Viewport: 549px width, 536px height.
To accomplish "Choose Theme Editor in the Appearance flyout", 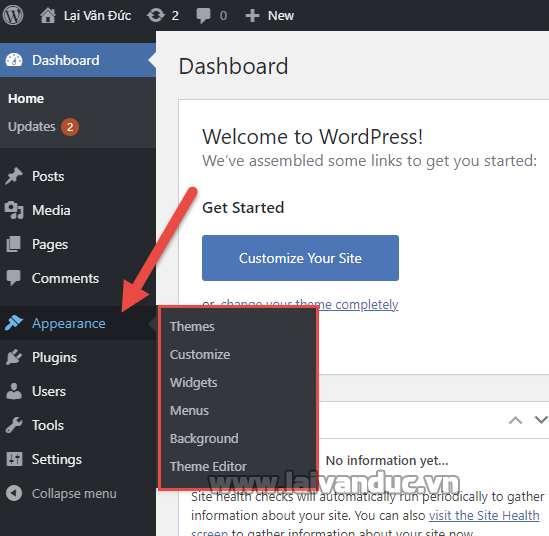I will 208,466.
